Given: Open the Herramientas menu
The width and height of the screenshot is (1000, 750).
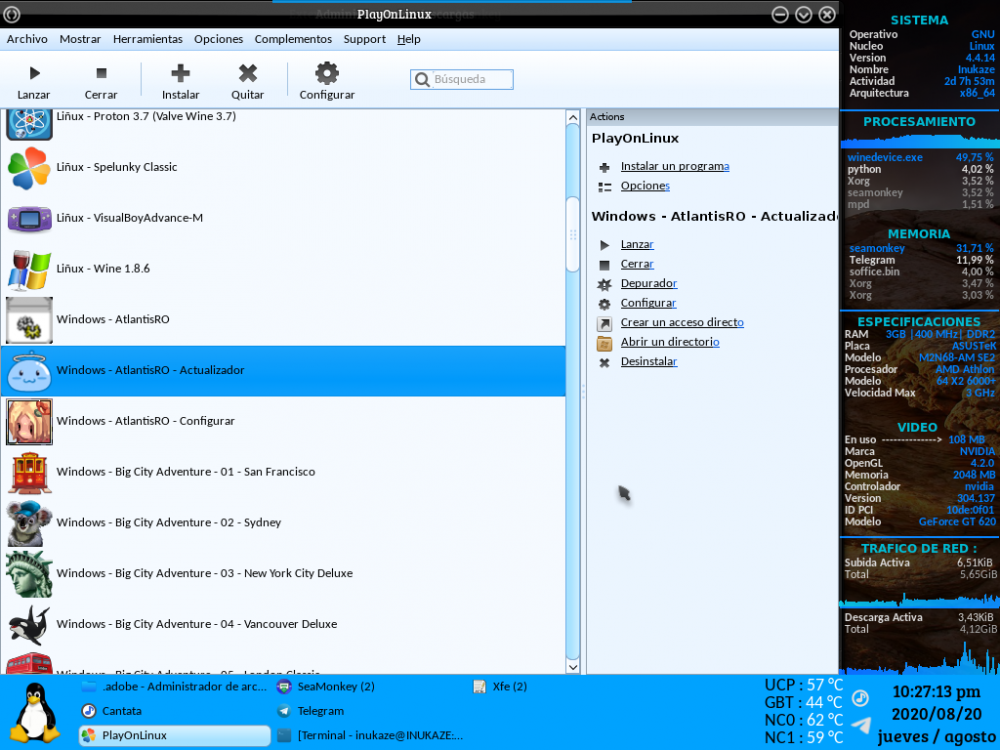Looking at the screenshot, I should (x=148, y=39).
